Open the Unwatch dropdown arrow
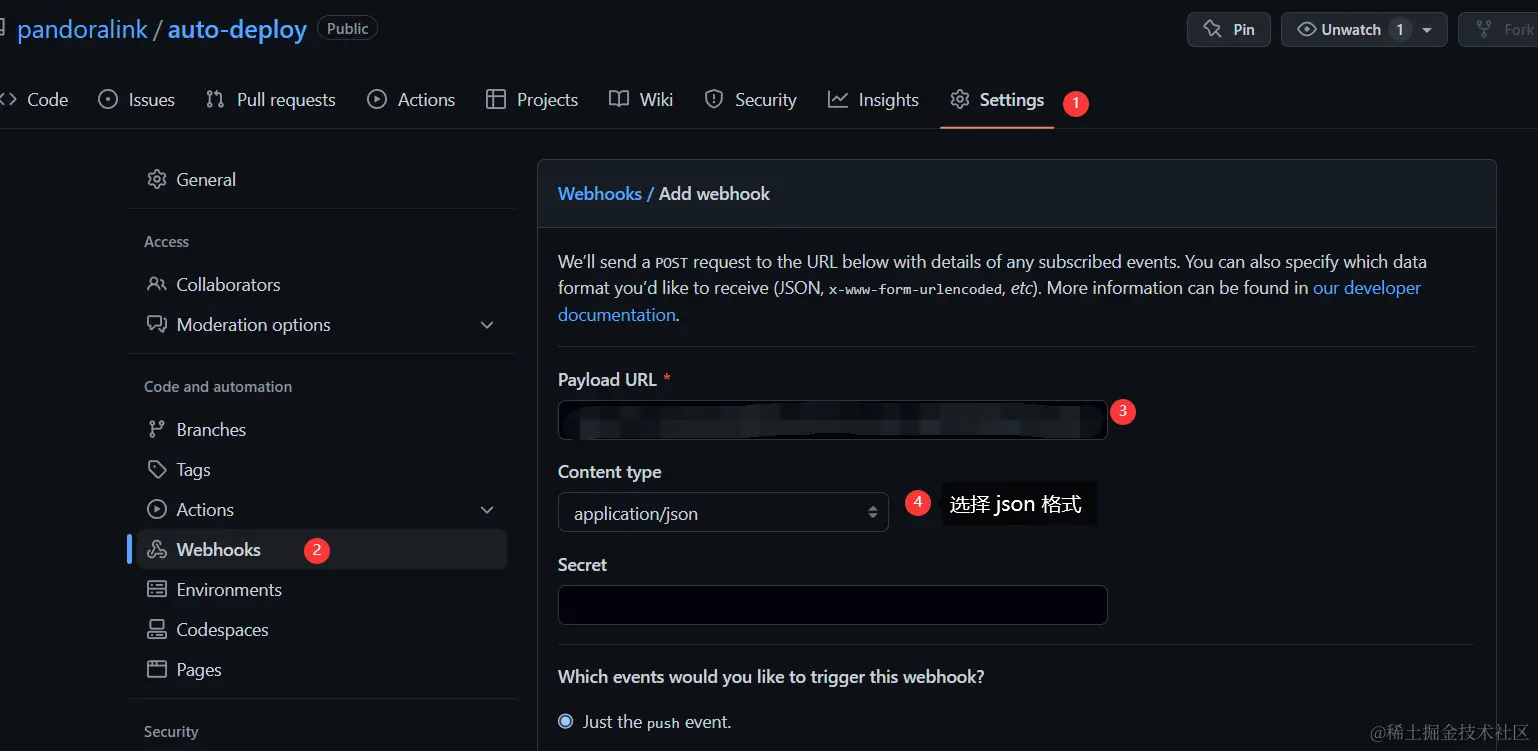This screenshot has width=1538, height=751. coord(1427,30)
